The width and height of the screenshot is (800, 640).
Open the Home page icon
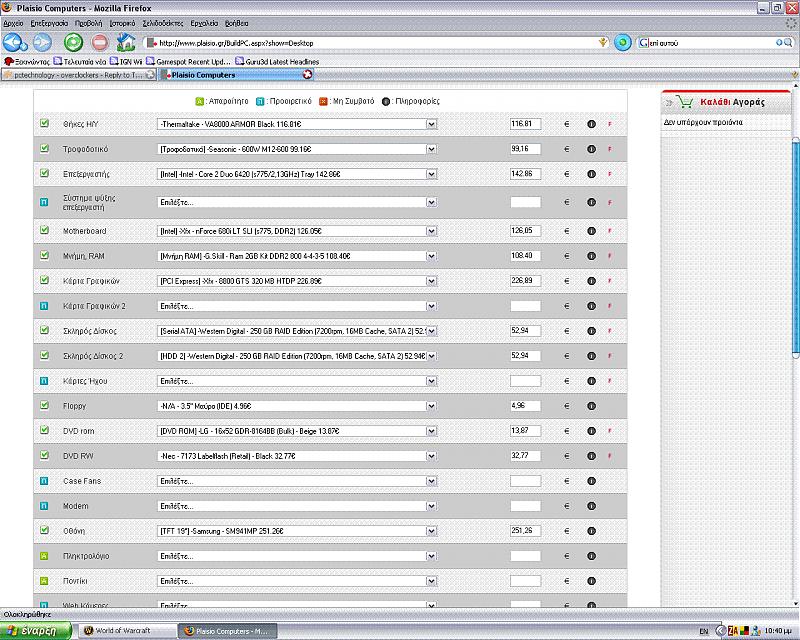126,42
